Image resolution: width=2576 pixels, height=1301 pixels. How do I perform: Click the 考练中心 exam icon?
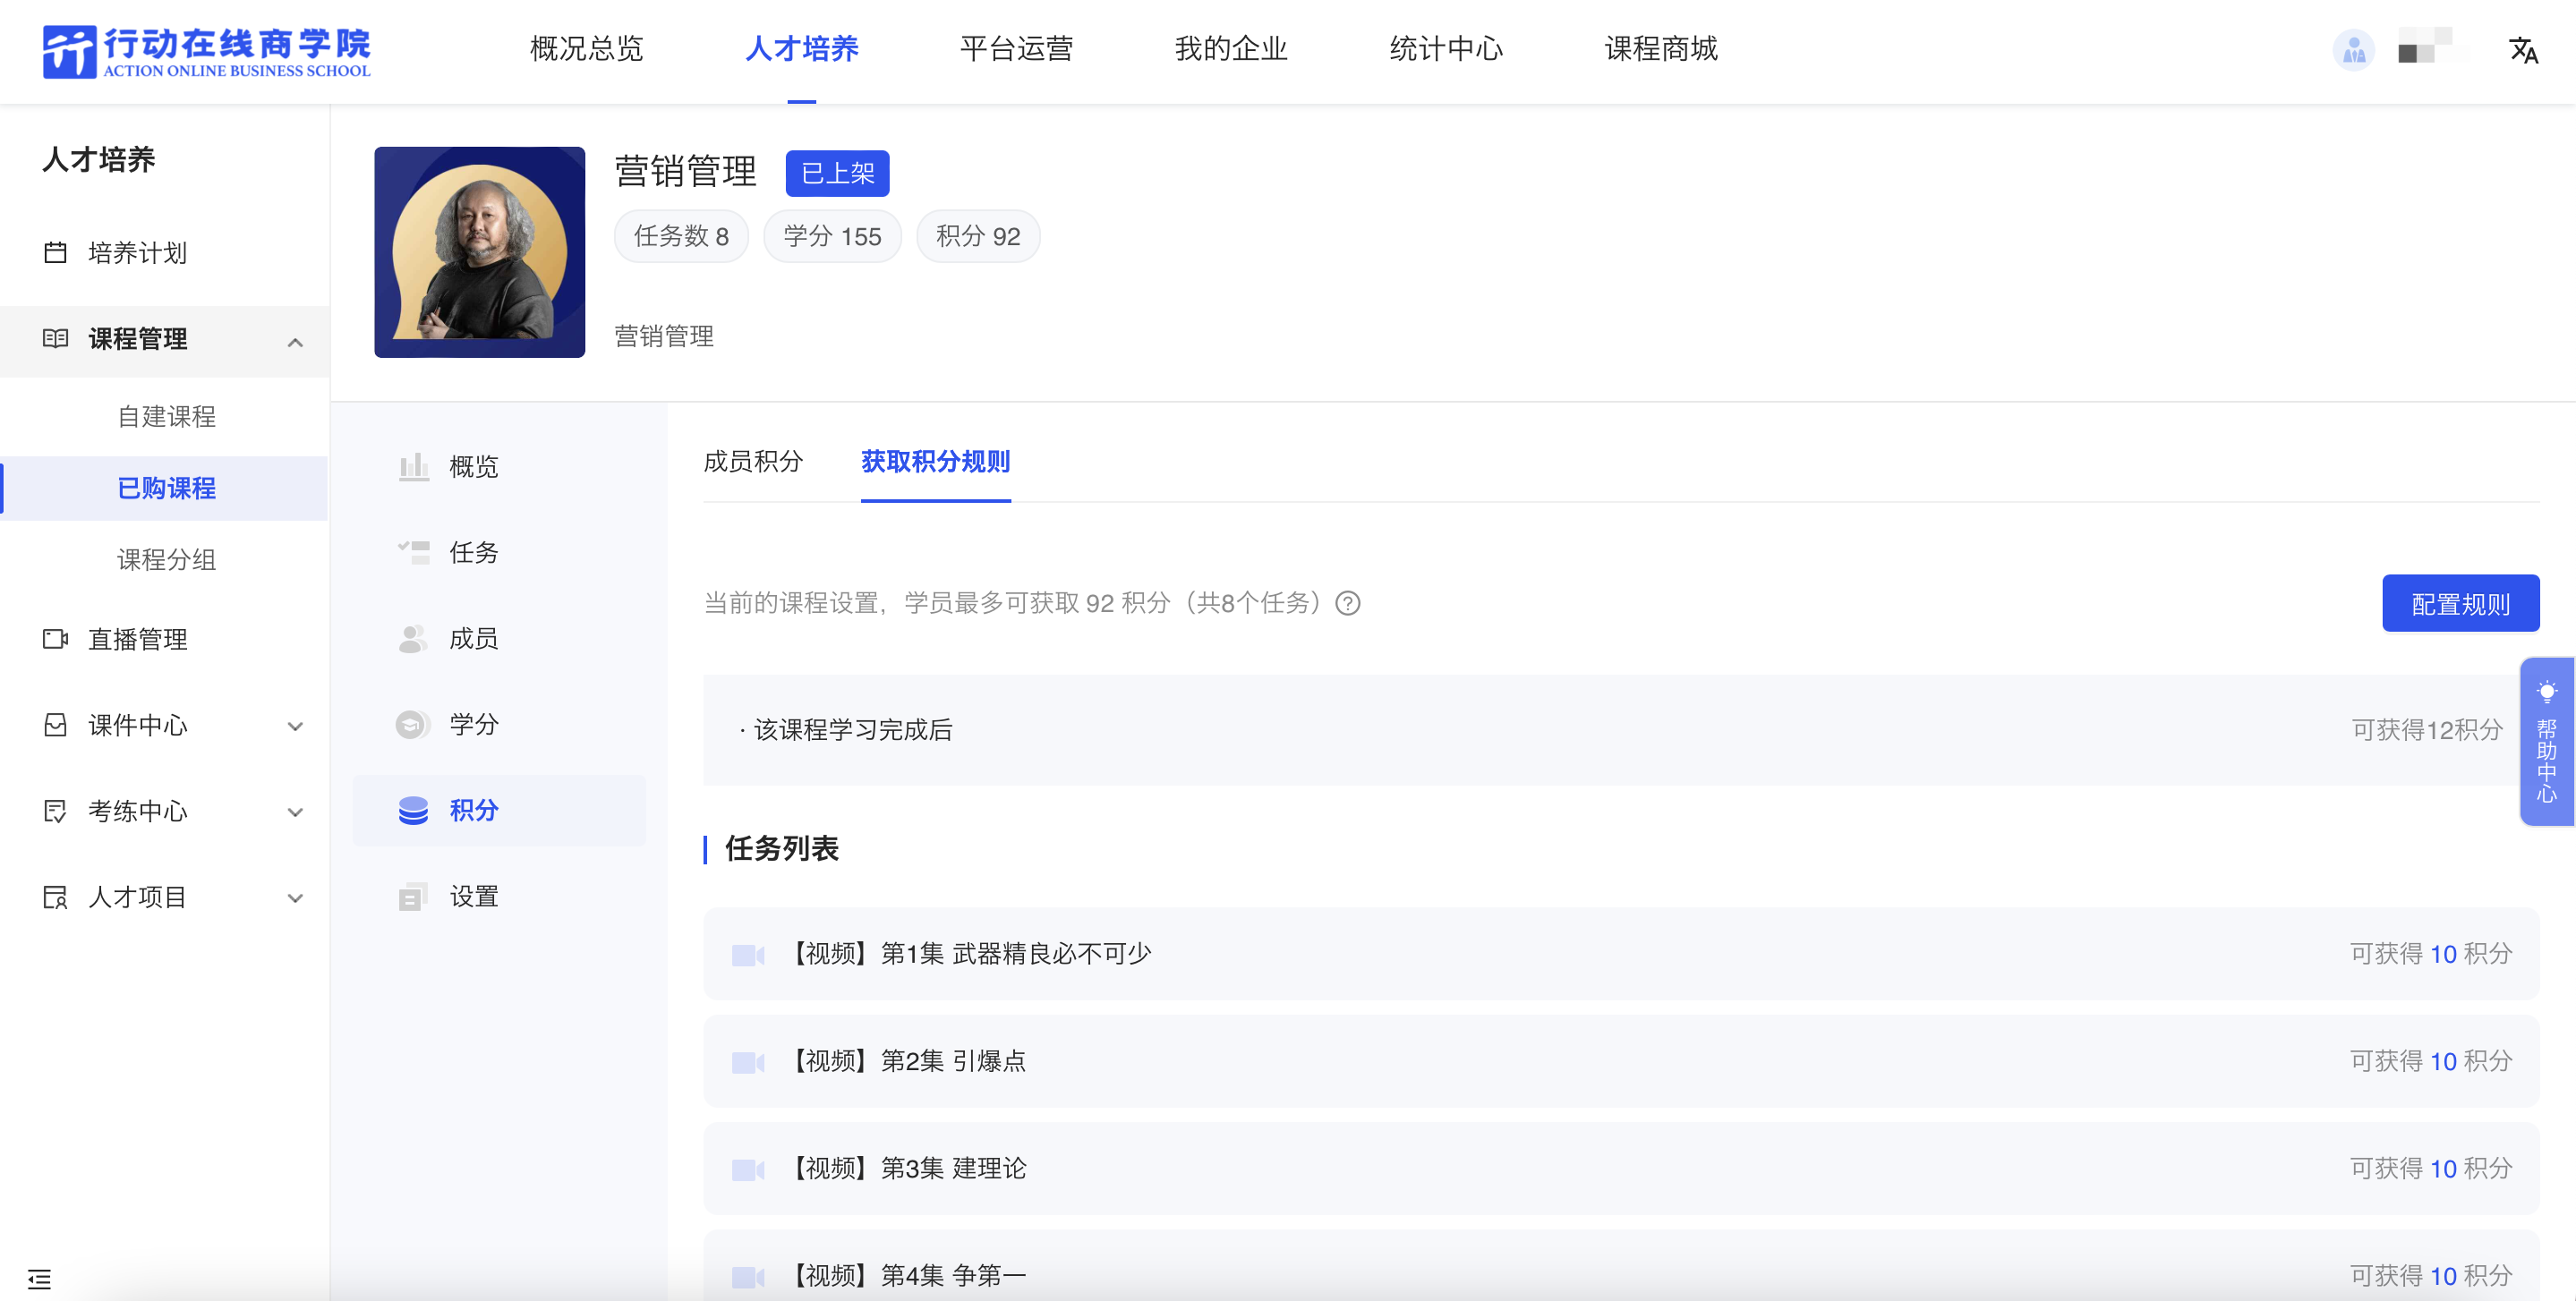(x=56, y=810)
